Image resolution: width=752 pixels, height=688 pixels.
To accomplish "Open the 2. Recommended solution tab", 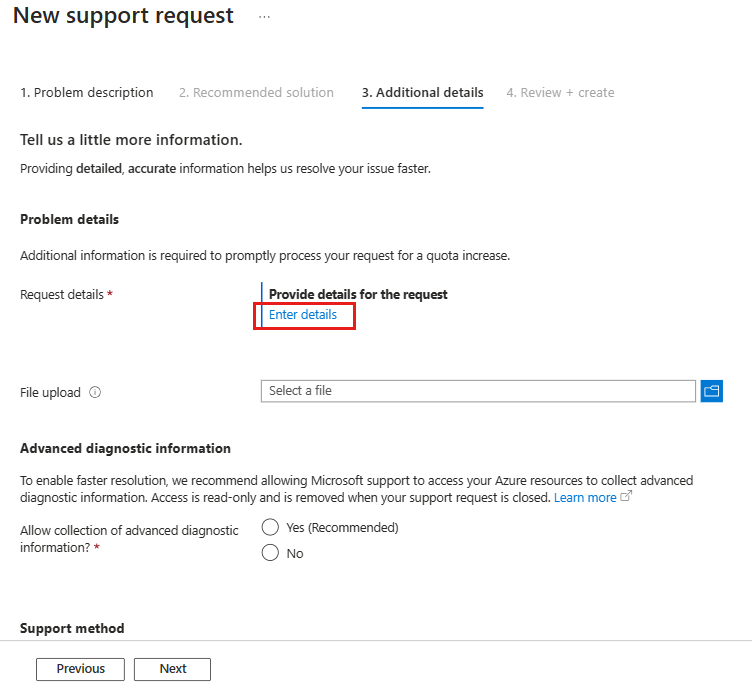I will (256, 93).
